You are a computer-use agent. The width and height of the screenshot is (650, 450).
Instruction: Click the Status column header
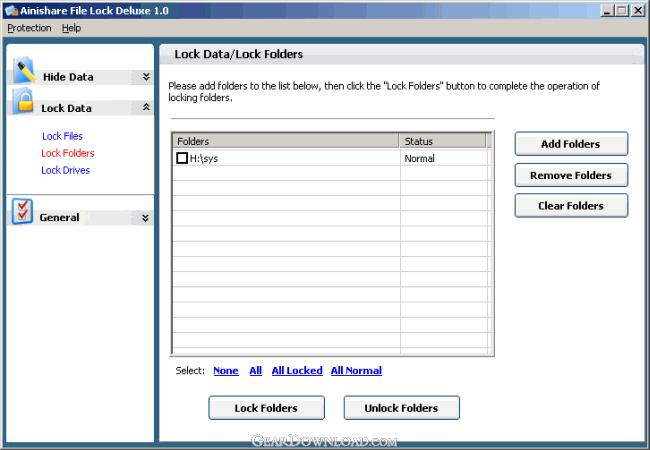[x=442, y=141]
